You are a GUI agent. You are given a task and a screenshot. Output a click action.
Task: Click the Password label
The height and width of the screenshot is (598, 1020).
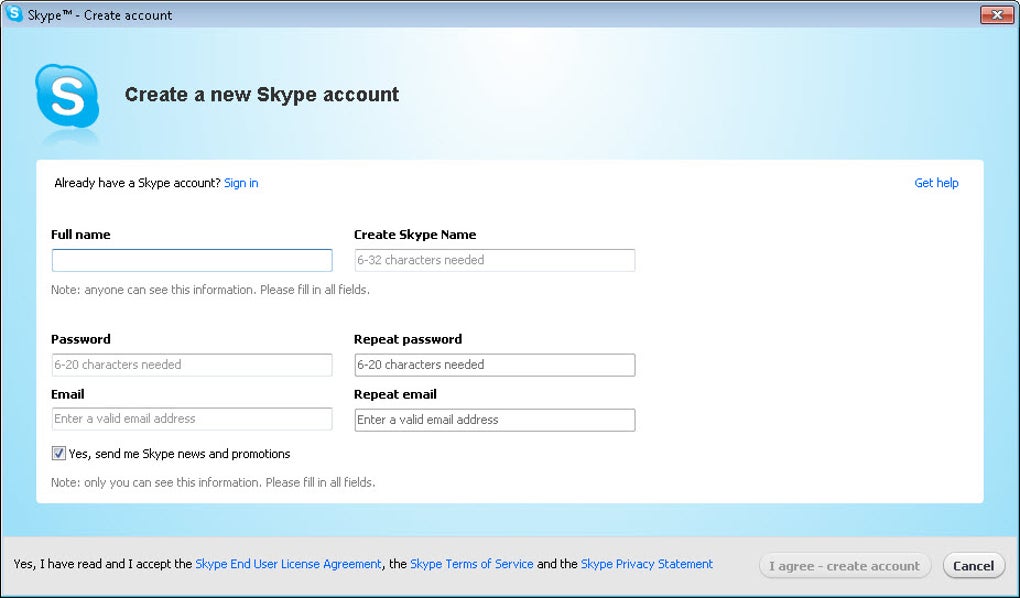pyautogui.click(x=81, y=339)
